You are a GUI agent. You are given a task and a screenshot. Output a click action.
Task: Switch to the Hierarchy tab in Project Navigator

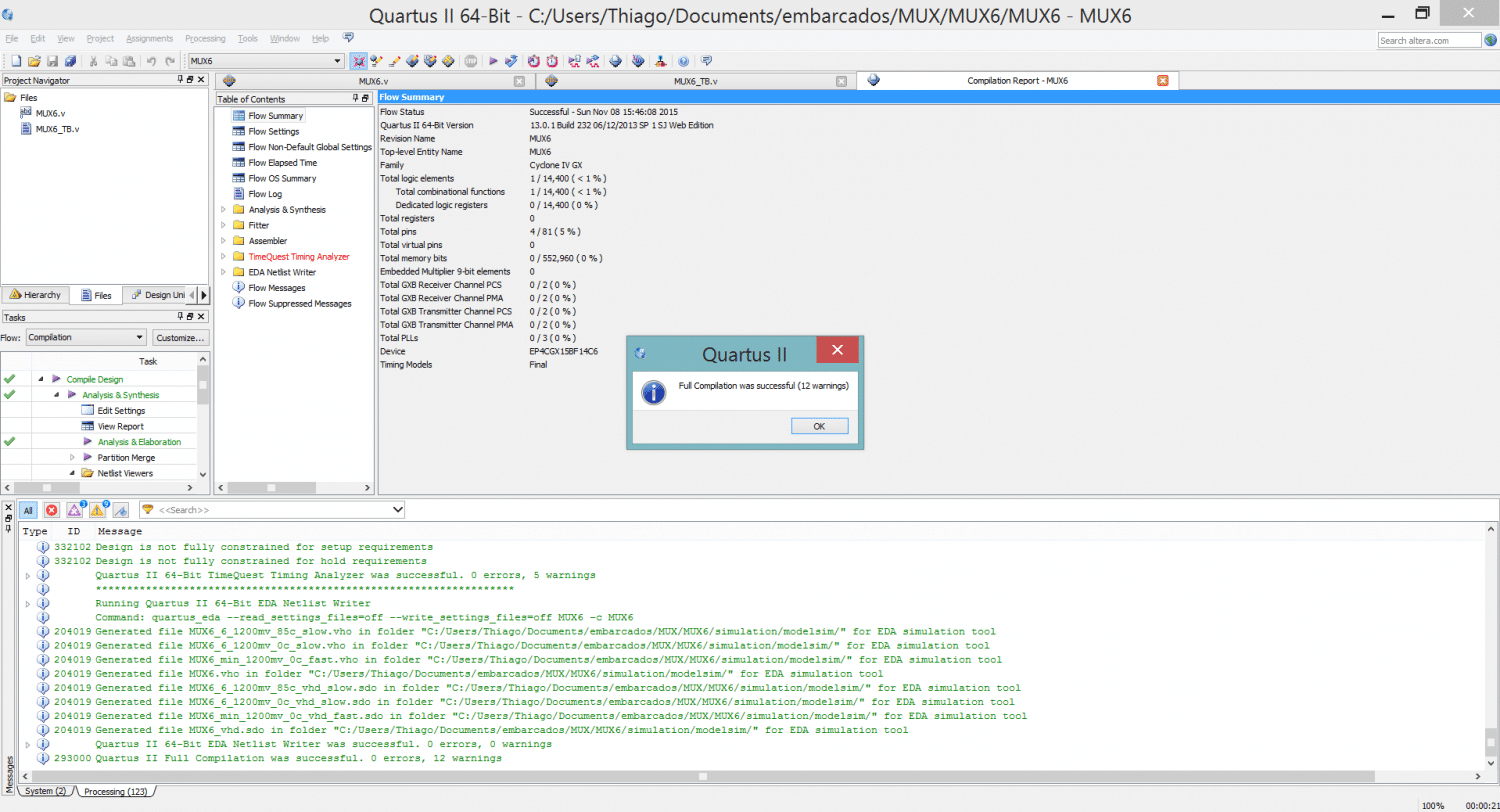(36, 295)
